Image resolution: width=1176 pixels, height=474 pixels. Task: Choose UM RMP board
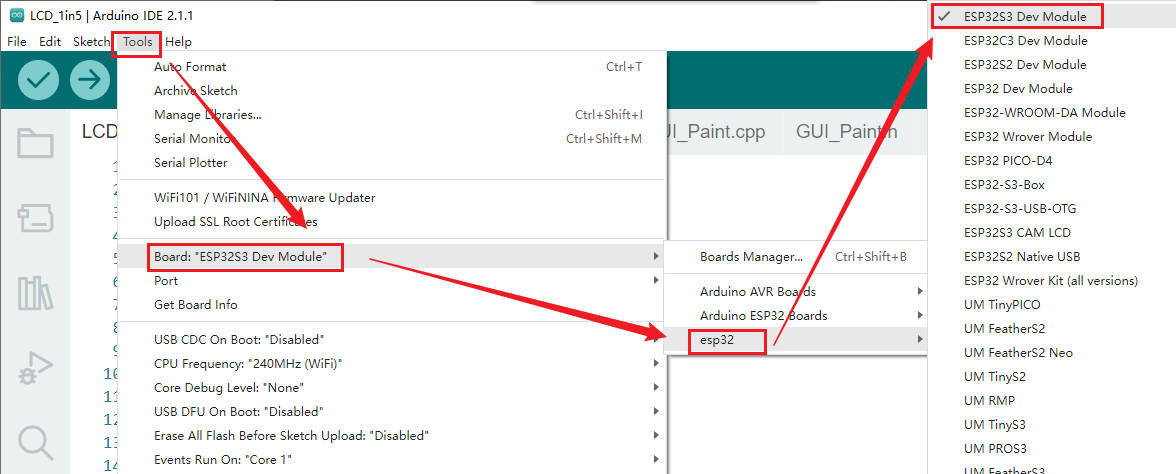(1052, 400)
